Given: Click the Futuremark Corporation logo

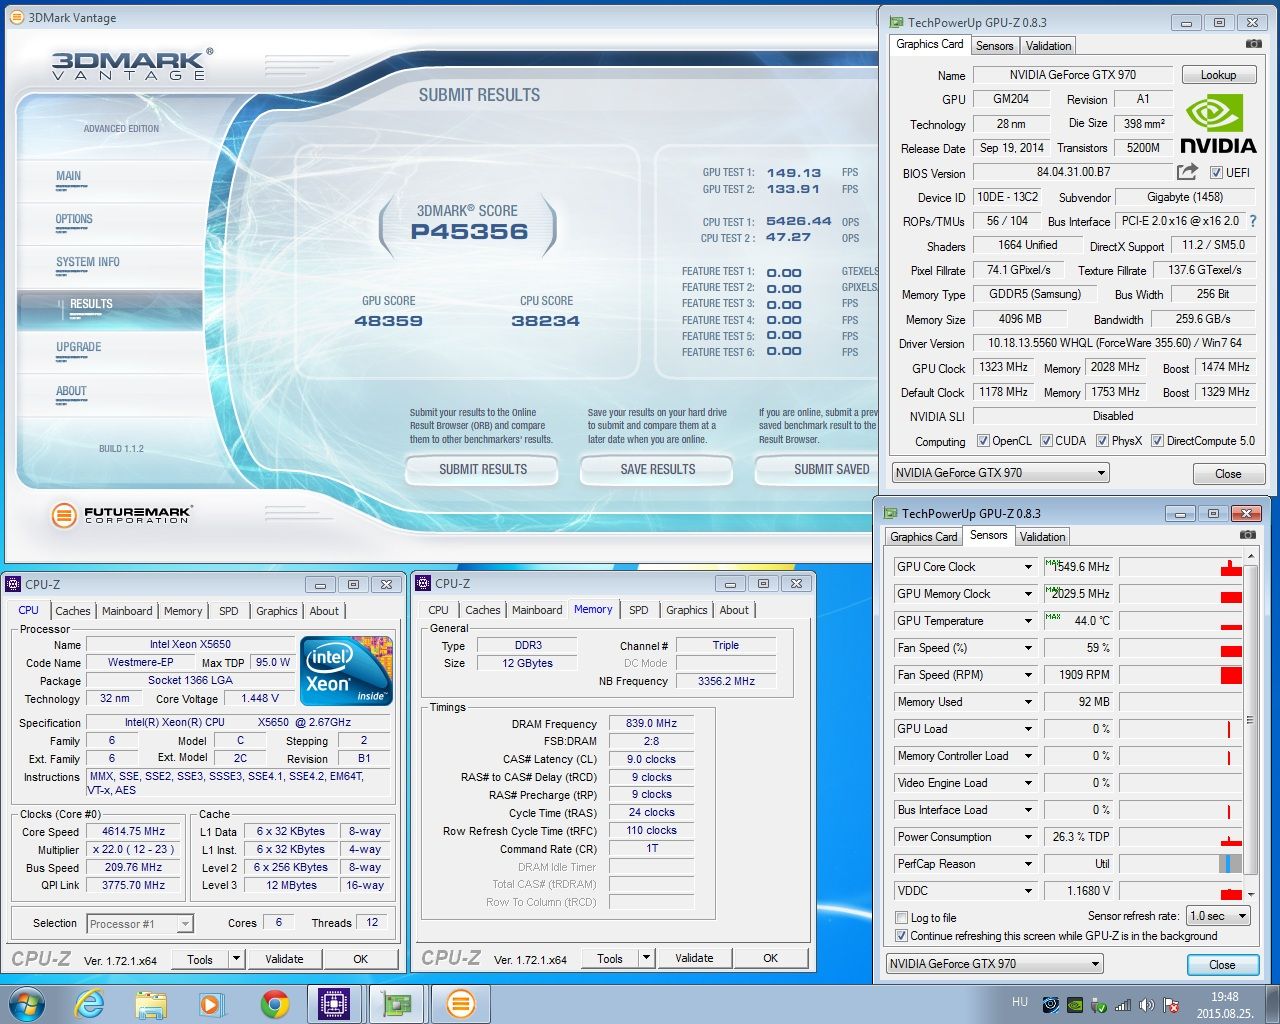Looking at the screenshot, I should pyautogui.click(x=121, y=515).
